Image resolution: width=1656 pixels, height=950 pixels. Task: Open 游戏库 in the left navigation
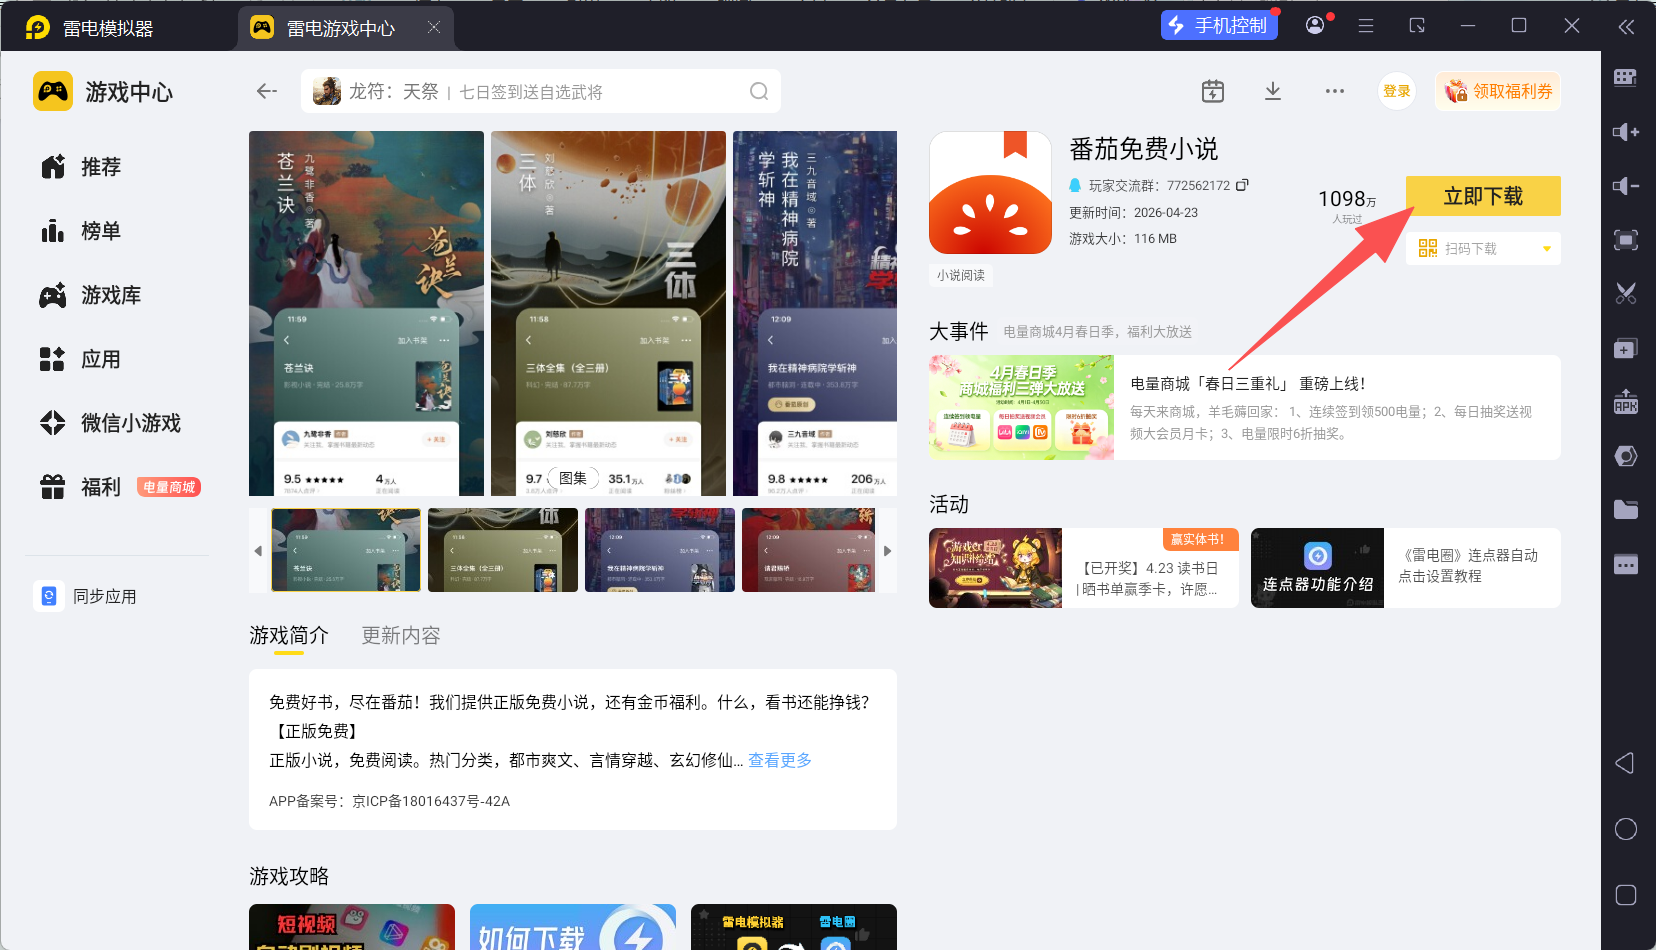(91, 295)
